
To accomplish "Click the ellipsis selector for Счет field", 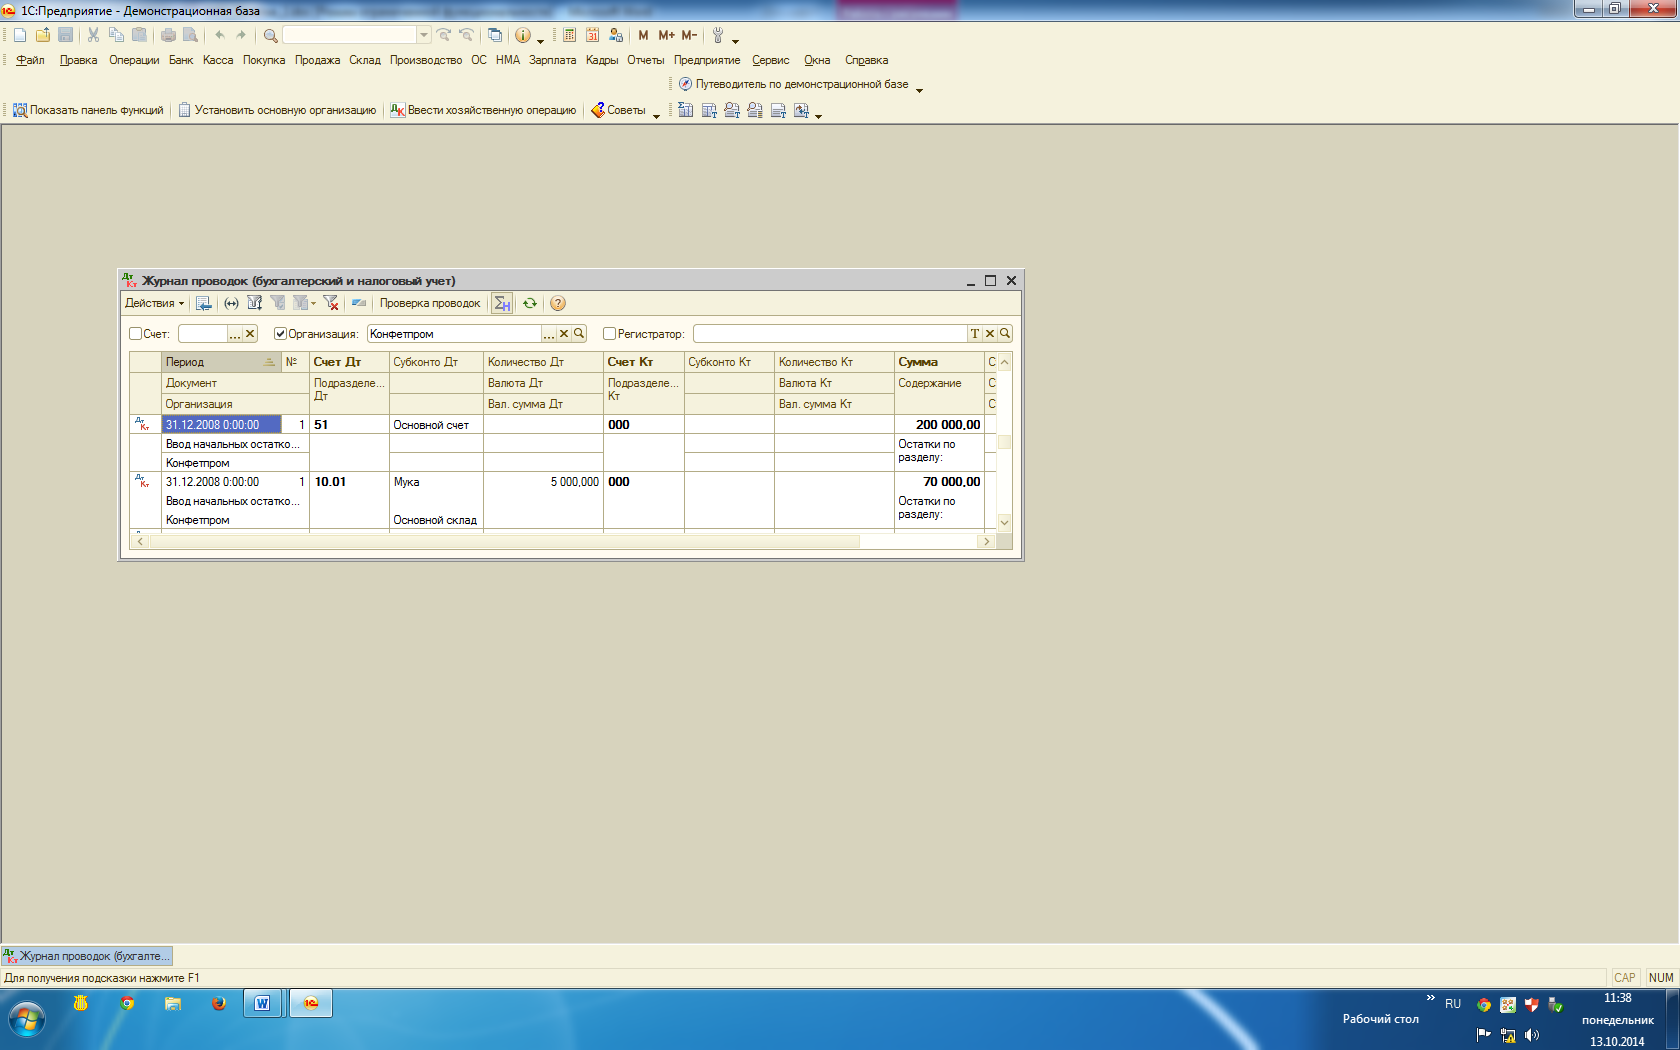I will (x=235, y=334).
